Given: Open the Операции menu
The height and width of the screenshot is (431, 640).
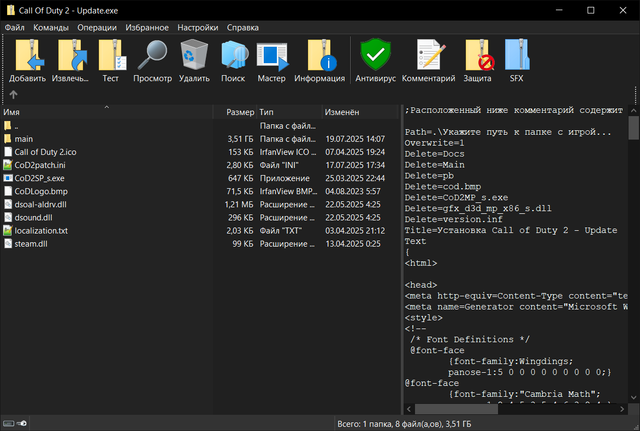Looking at the screenshot, I should tap(97, 27).
